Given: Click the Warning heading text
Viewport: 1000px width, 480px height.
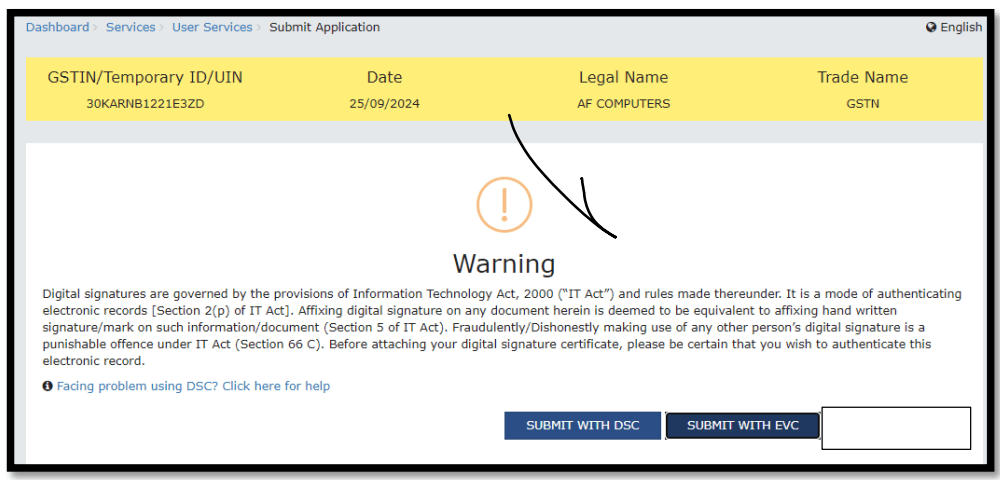Looking at the screenshot, I should [504, 264].
